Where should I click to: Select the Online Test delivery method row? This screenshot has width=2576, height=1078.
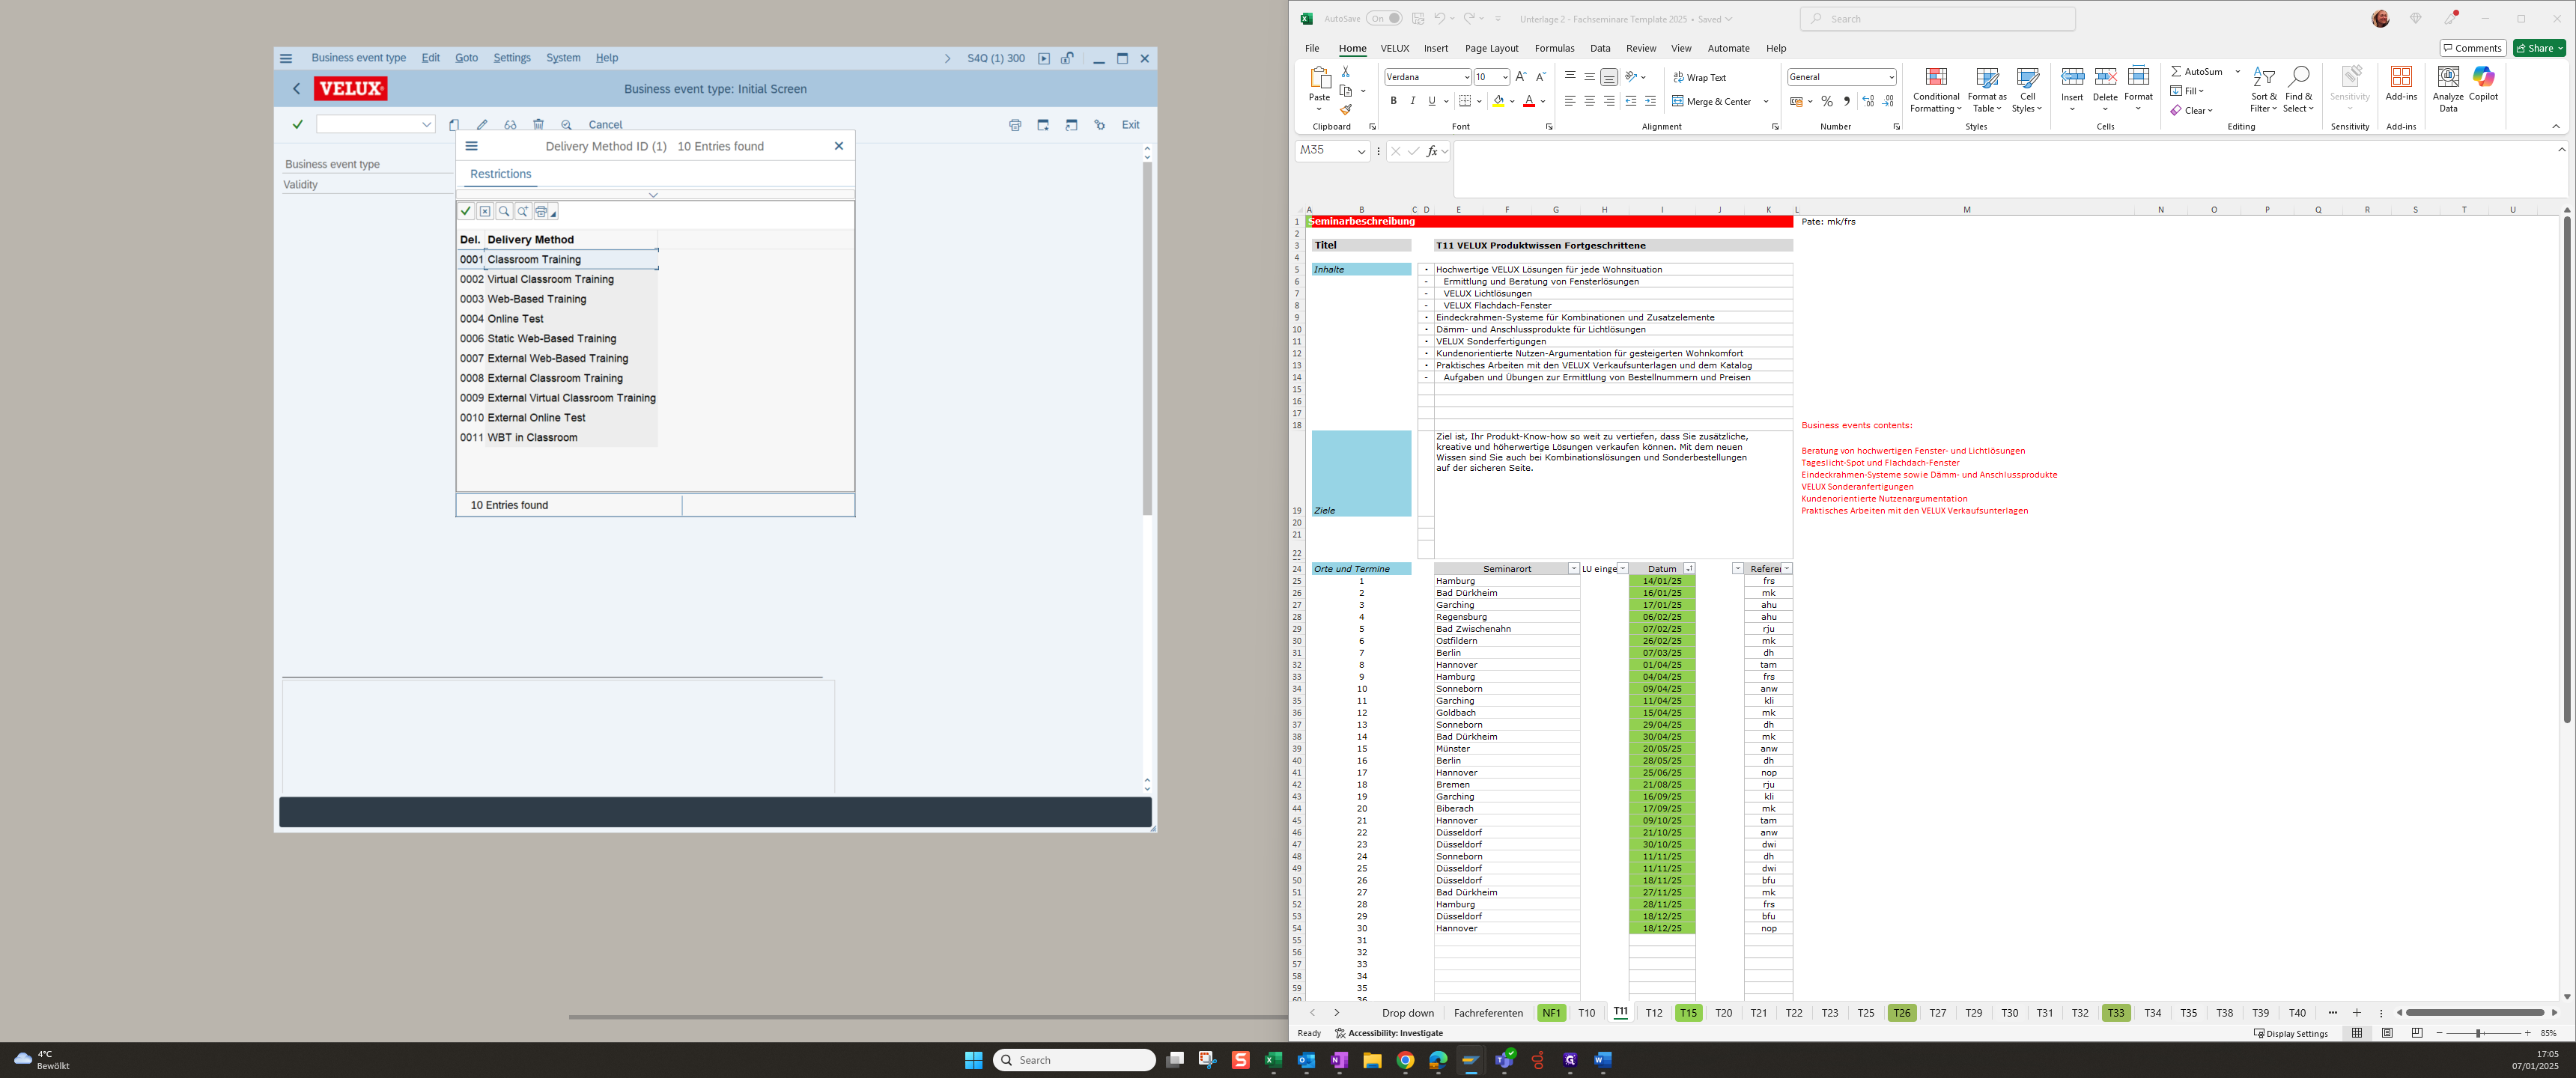(557, 319)
